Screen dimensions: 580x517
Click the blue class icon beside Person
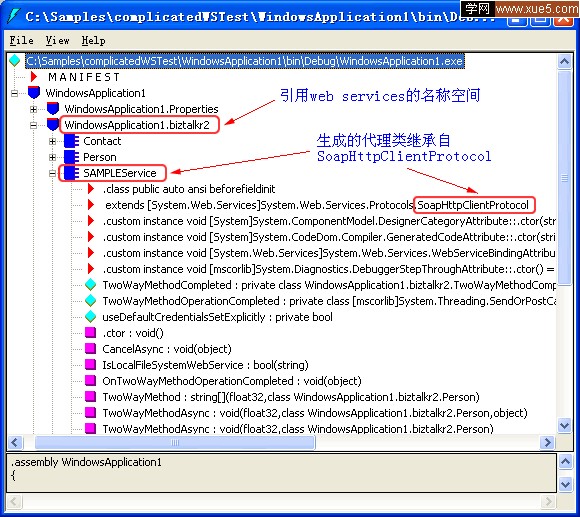[x=71, y=157]
